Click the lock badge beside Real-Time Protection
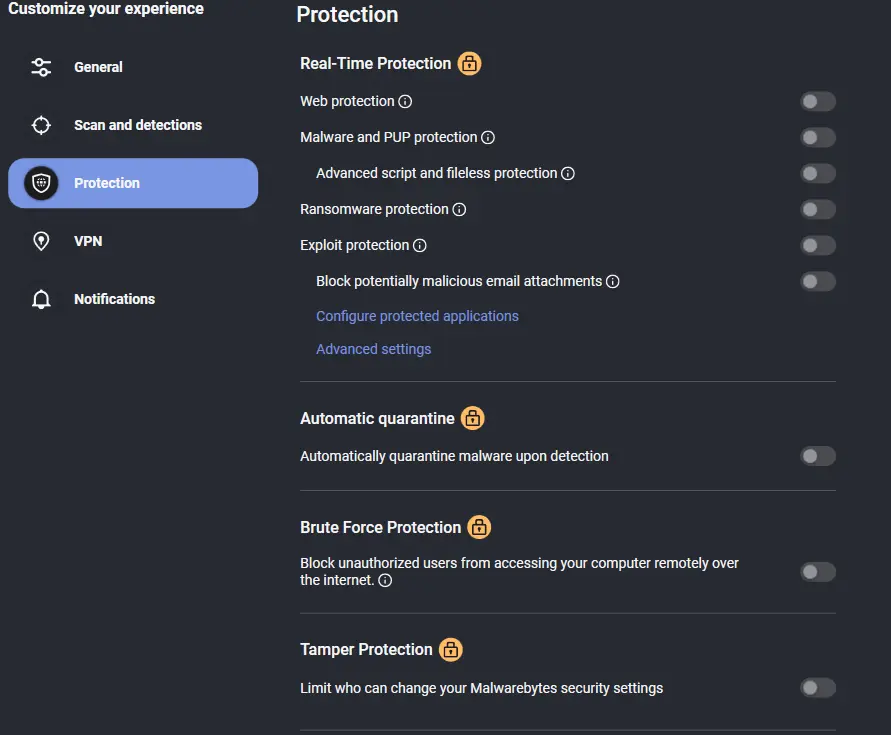Viewport: 891px width, 735px height. 469,64
